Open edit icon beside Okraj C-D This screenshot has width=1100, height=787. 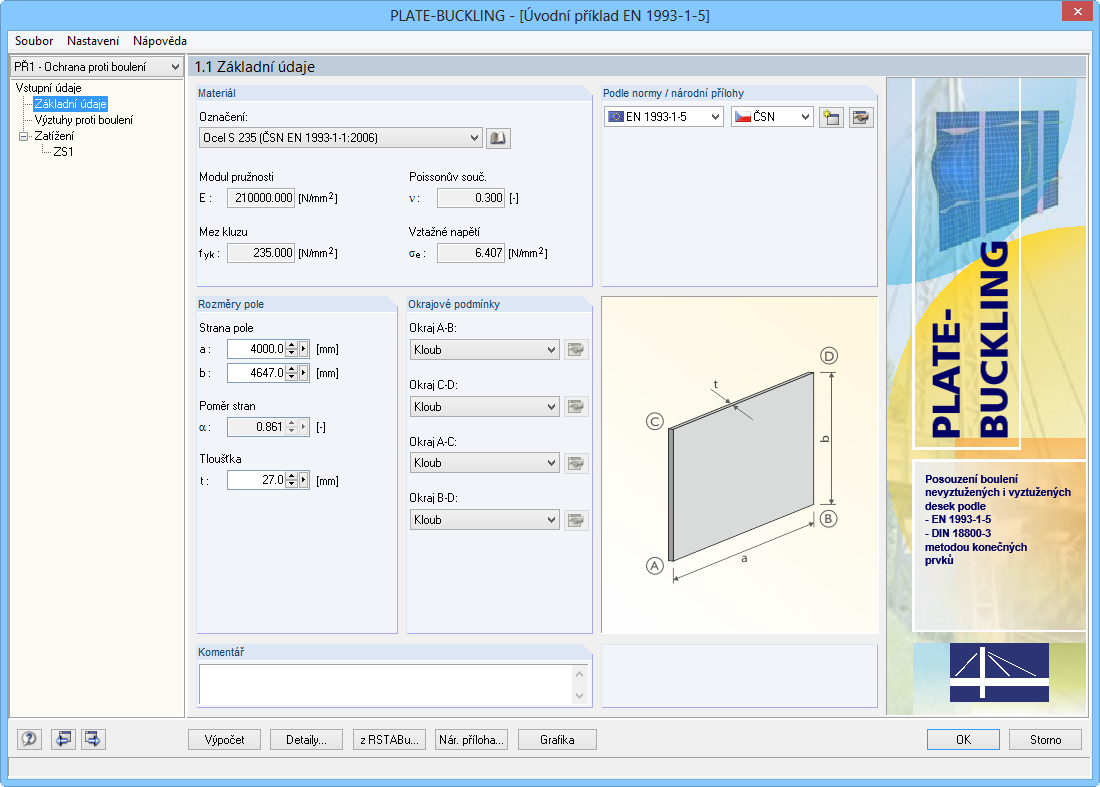[x=575, y=406]
